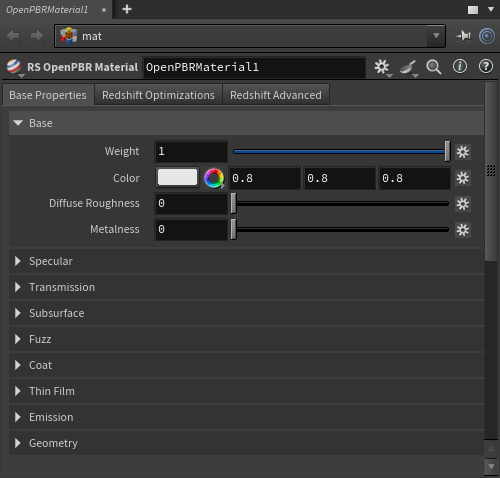Click the Metalness label
The height and width of the screenshot is (478, 500).
click(115, 229)
